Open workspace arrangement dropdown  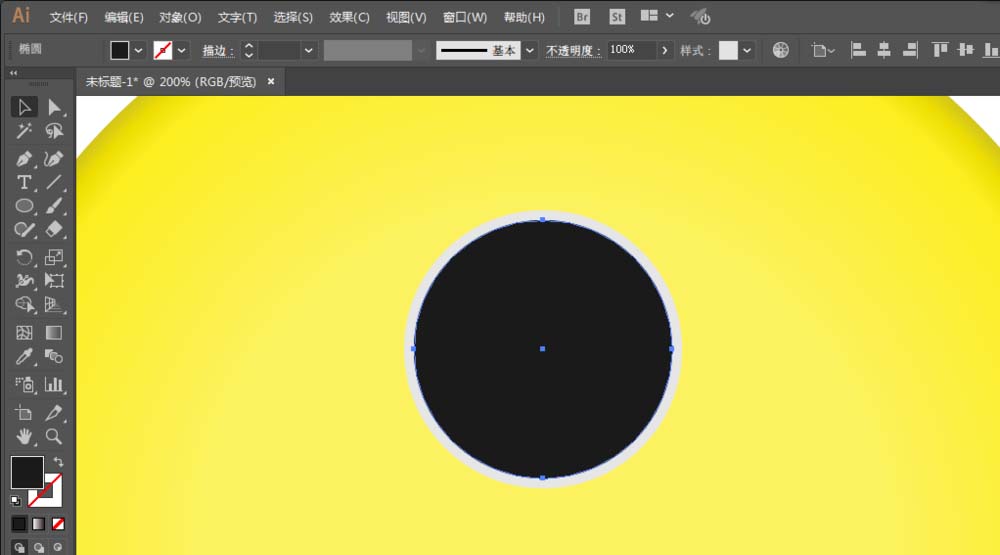coord(657,16)
